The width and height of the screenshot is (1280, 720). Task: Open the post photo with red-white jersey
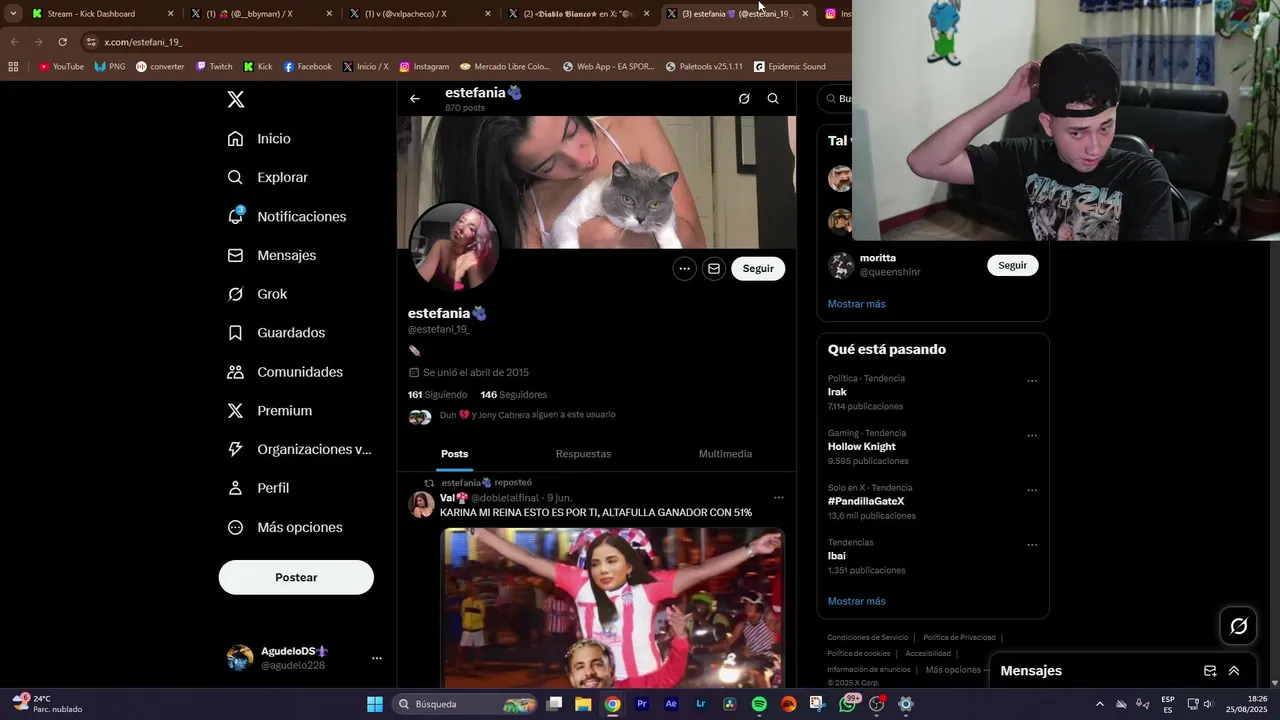pos(612,608)
